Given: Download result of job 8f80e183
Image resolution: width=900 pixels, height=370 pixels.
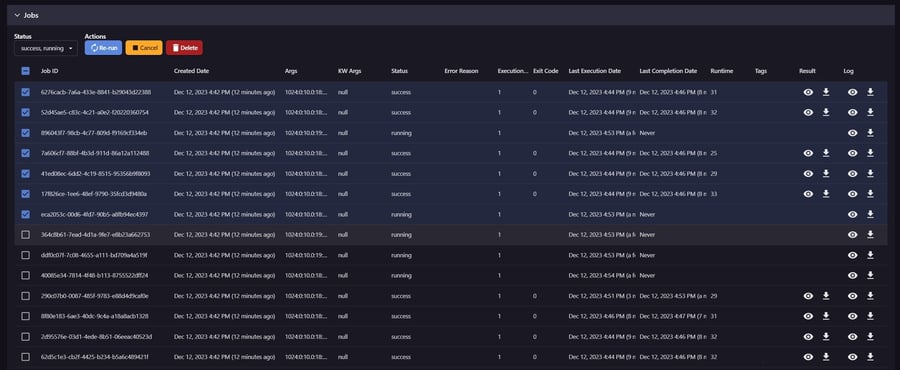Looking at the screenshot, I should click(826, 316).
